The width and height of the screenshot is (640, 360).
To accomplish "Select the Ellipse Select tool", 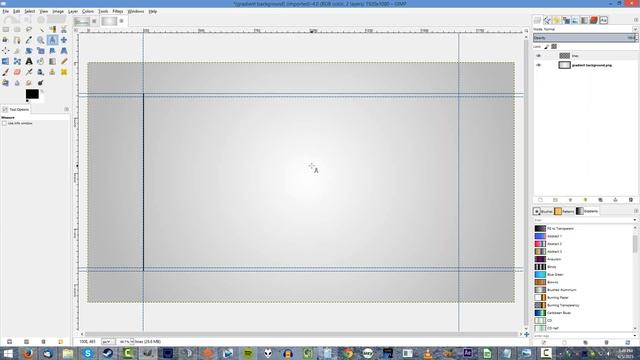I will tap(17, 29).
